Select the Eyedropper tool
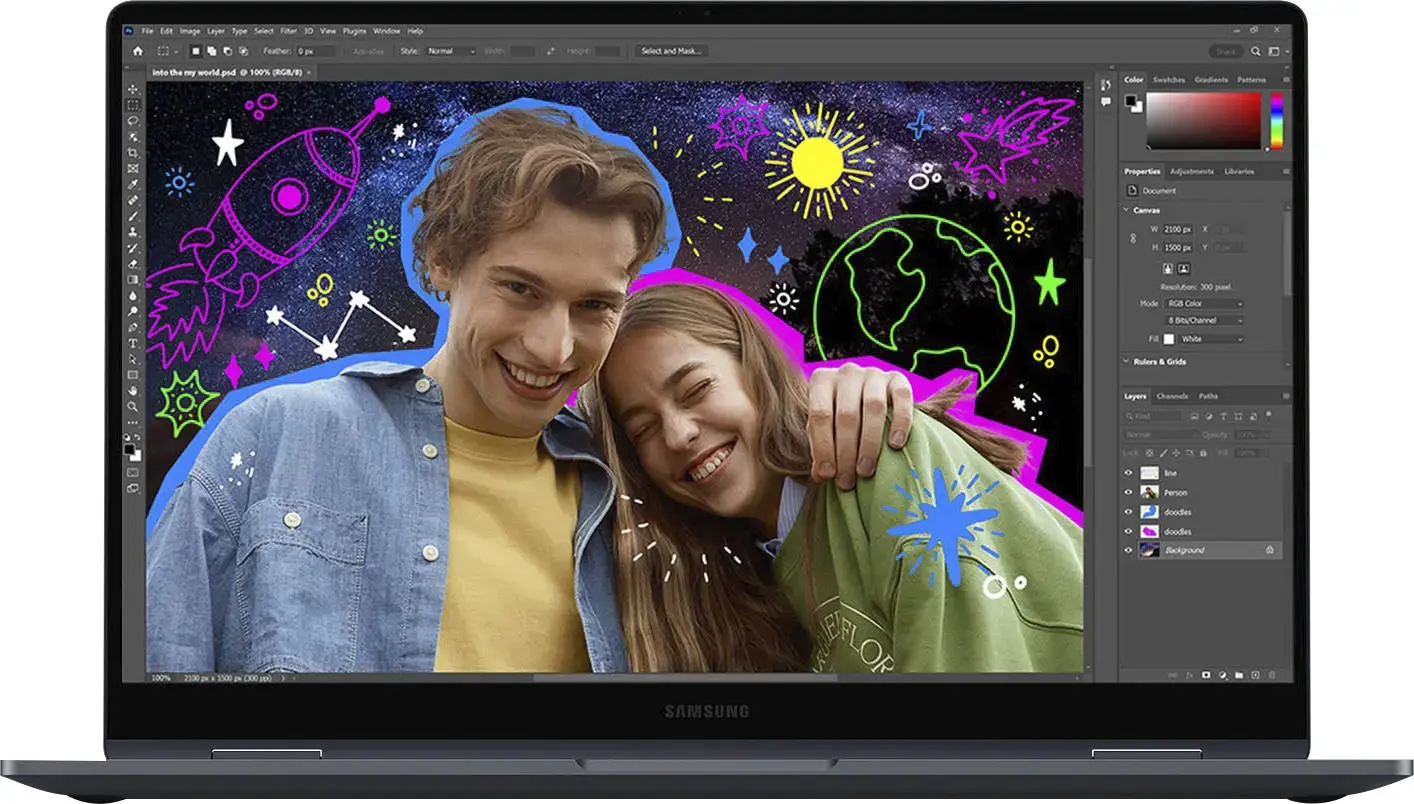The image size is (1414, 804). (134, 184)
